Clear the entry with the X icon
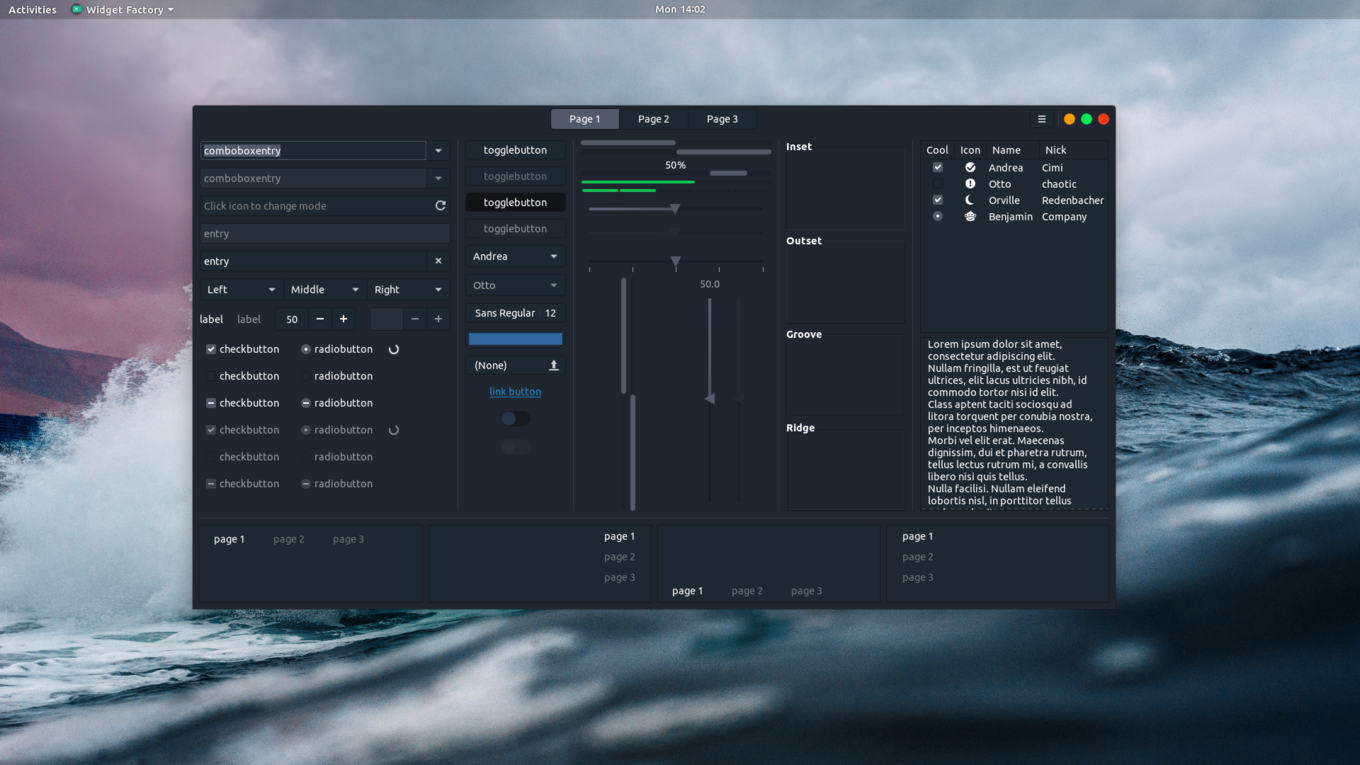 (438, 261)
